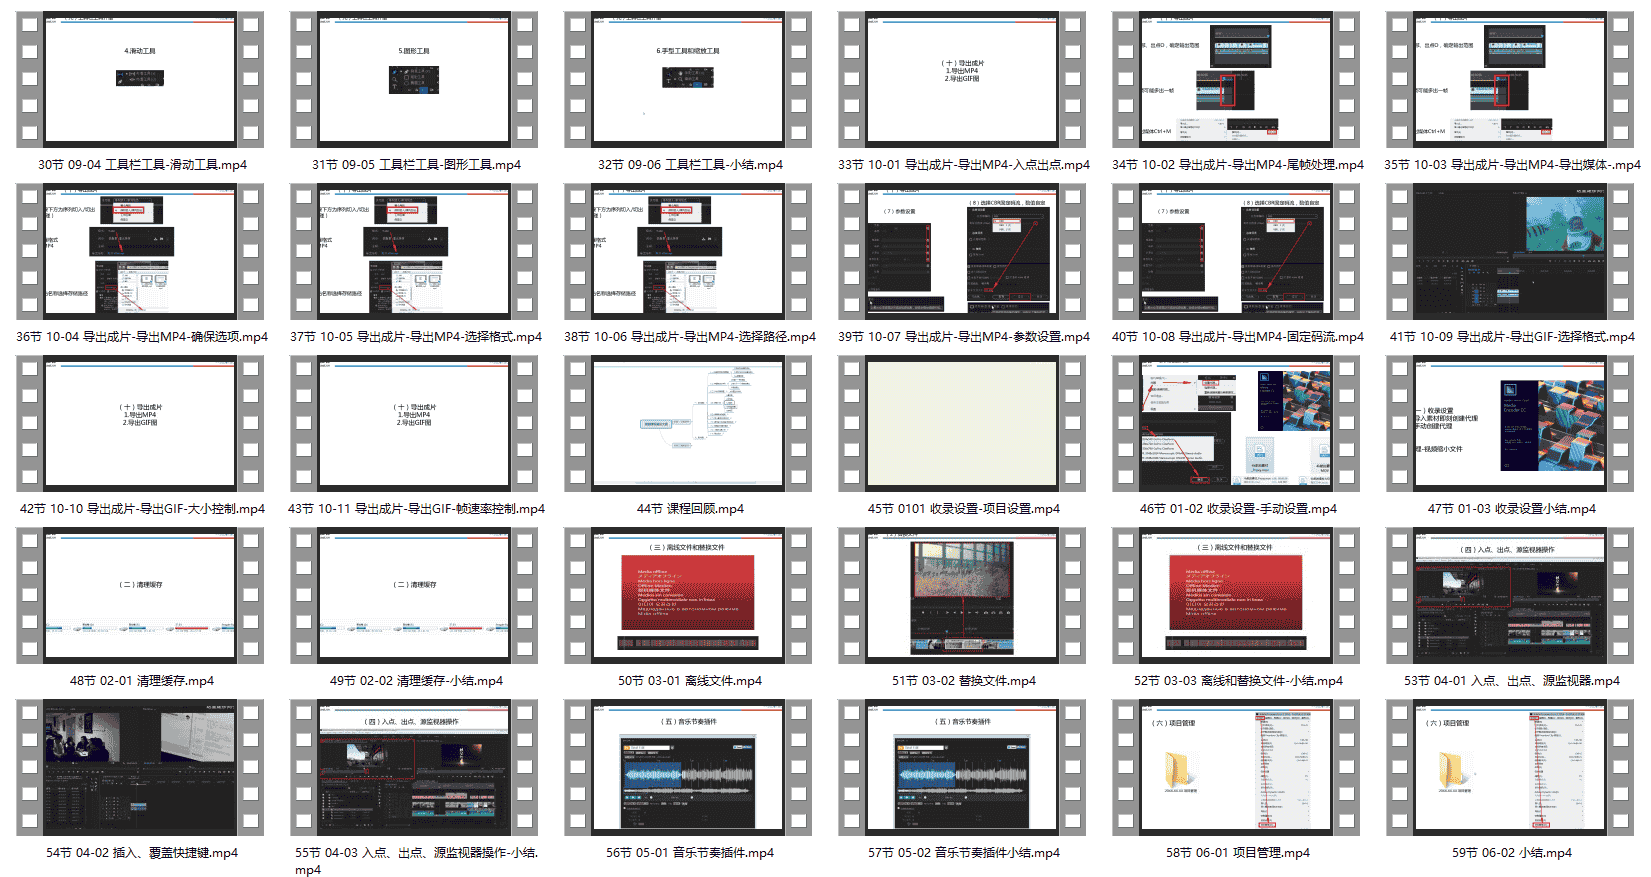1651x877 pixels.
Task: Click the file name '47节 01-03 收录设置小结.mp4'
Action: pos(1512,509)
